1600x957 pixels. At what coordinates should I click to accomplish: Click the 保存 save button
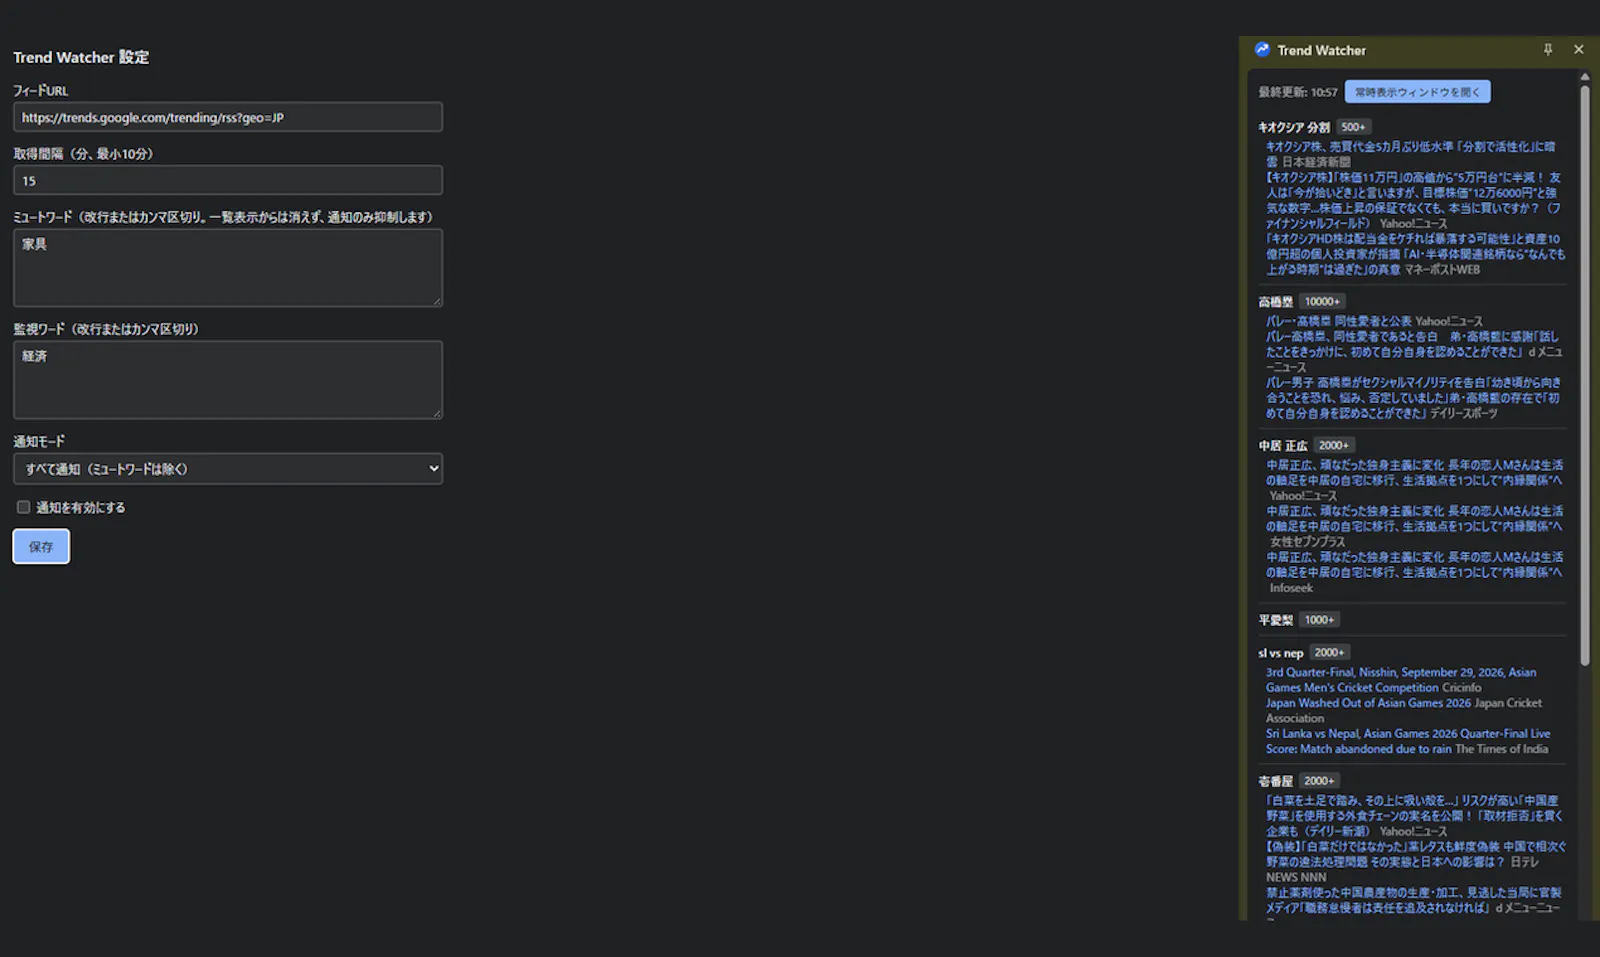[41, 546]
